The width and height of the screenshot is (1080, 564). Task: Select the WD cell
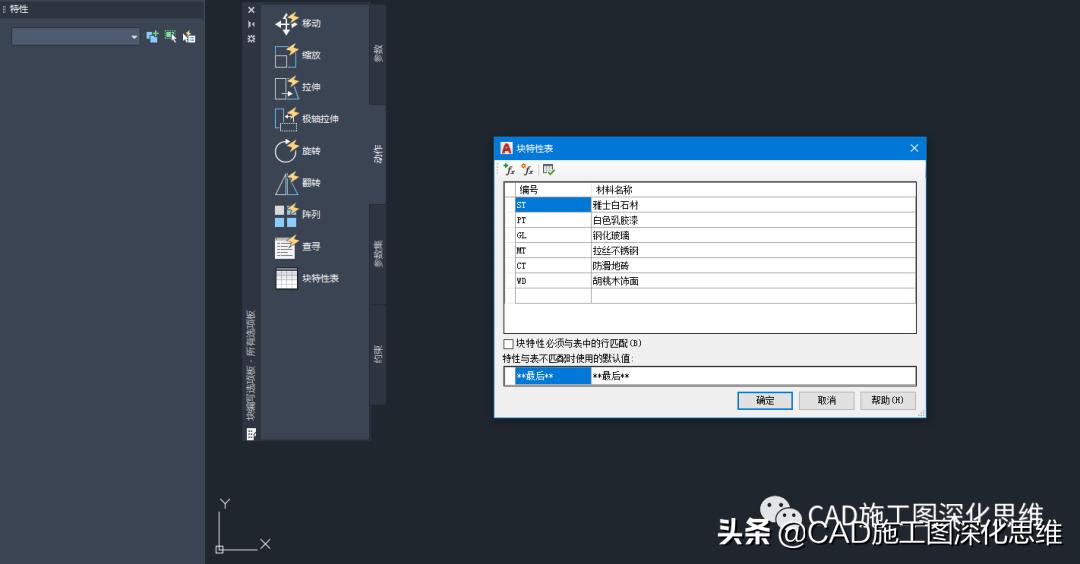click(x=553, y=280)
